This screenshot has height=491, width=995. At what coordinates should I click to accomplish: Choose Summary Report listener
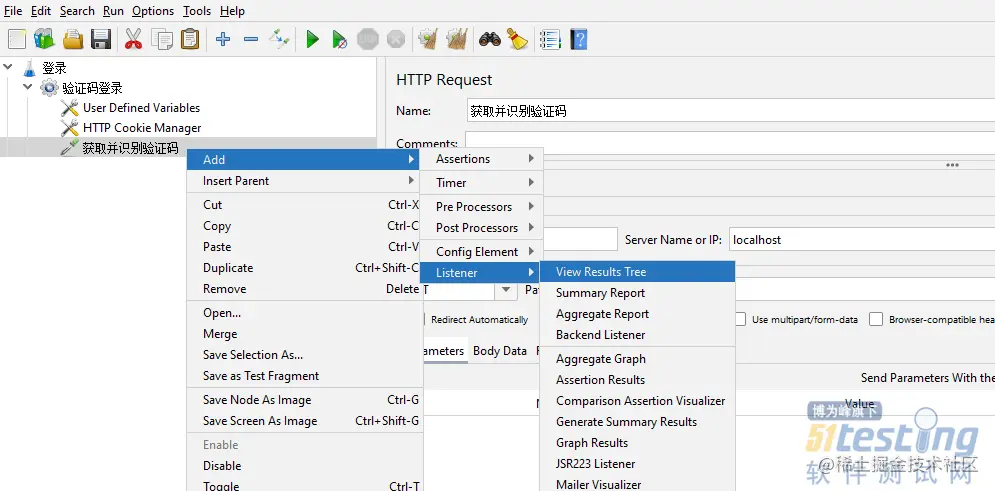(637, 292)
